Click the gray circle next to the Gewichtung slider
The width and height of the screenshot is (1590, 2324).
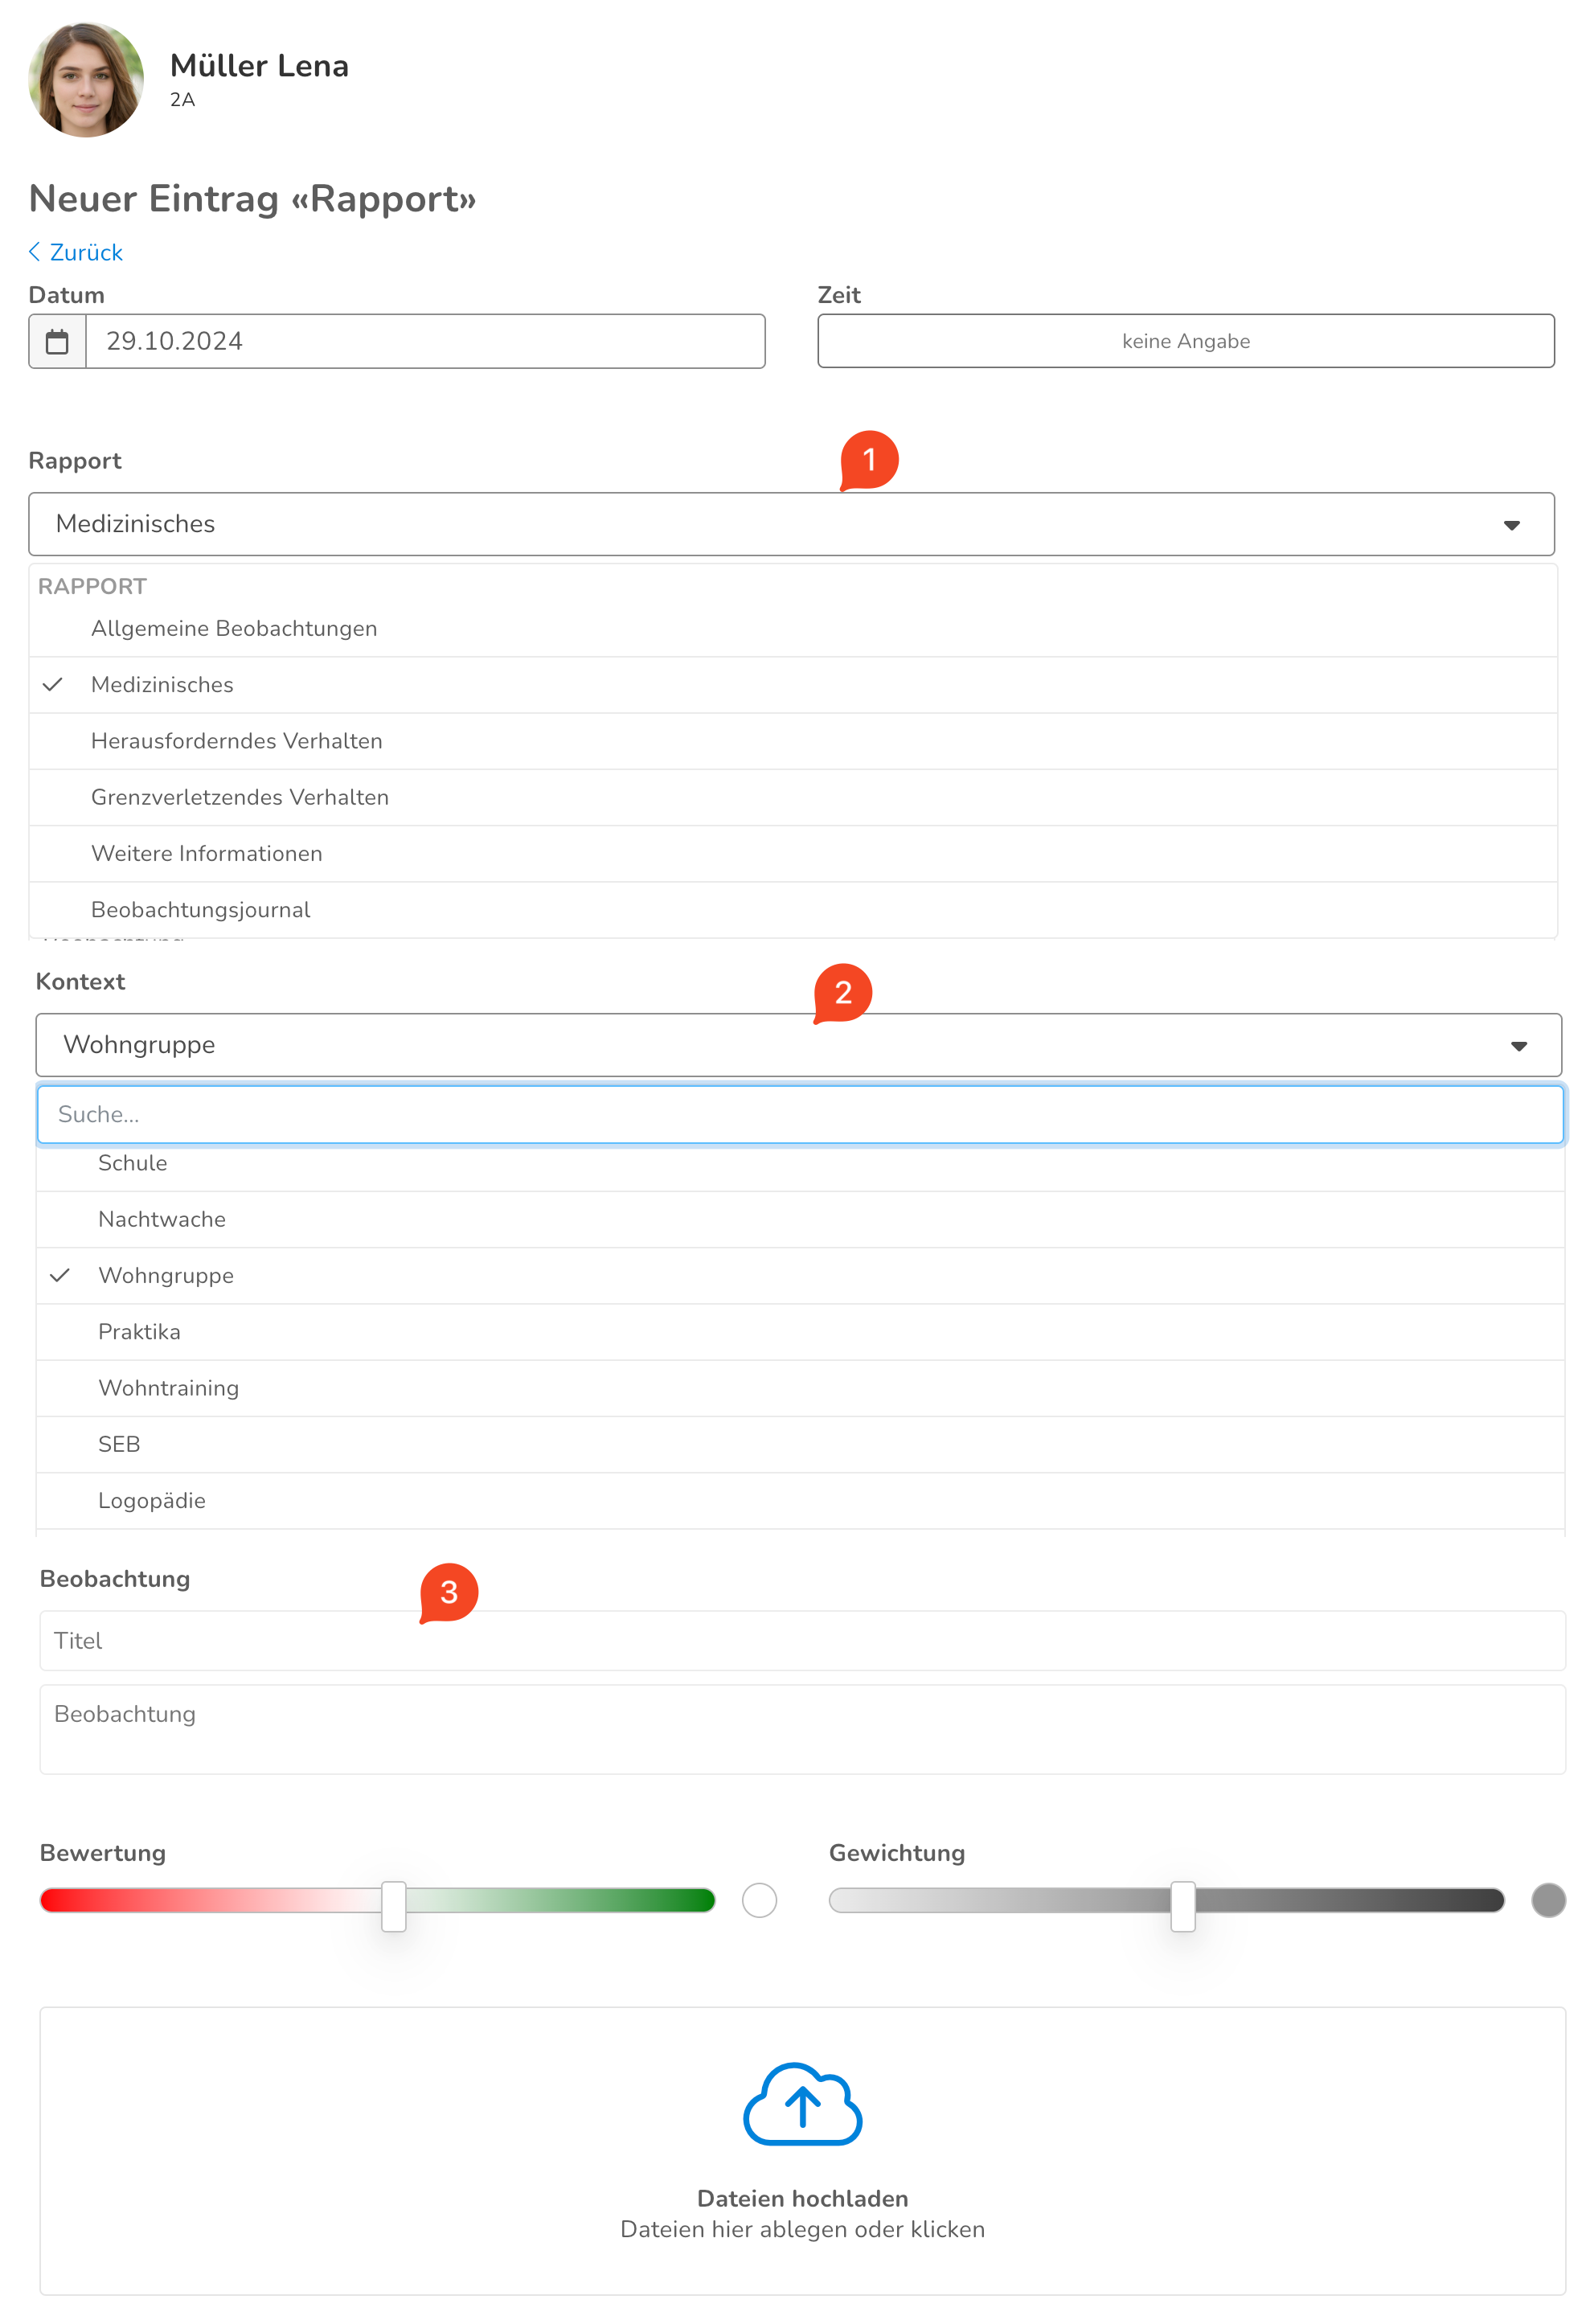point(1547,1899)
